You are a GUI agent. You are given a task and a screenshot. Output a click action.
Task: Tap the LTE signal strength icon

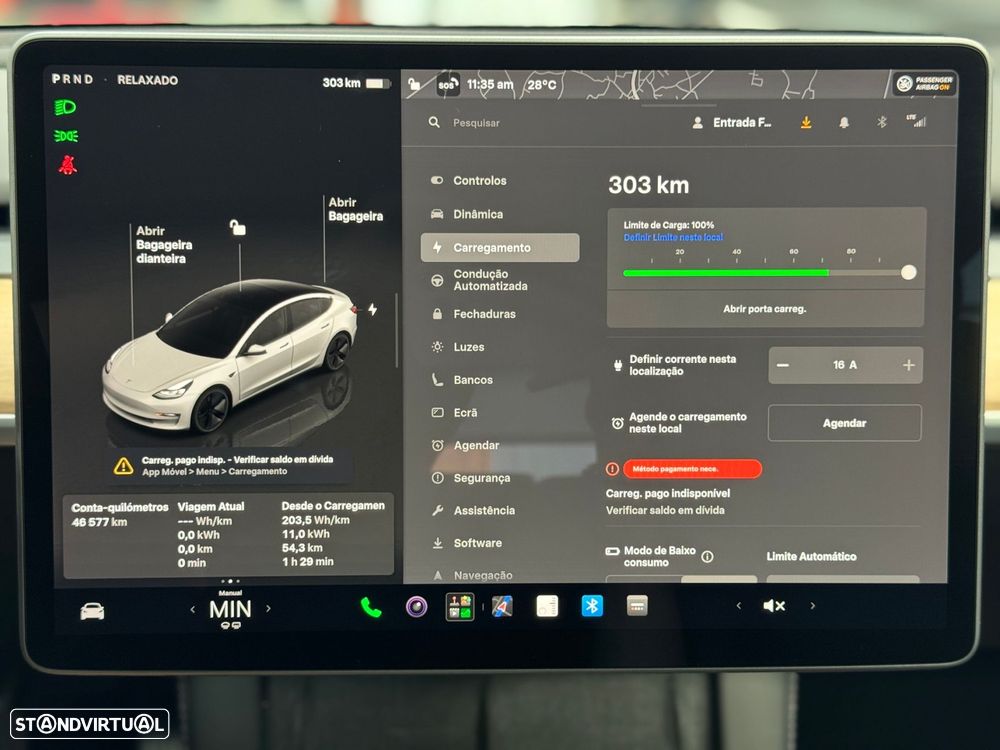tap(916, 121)
